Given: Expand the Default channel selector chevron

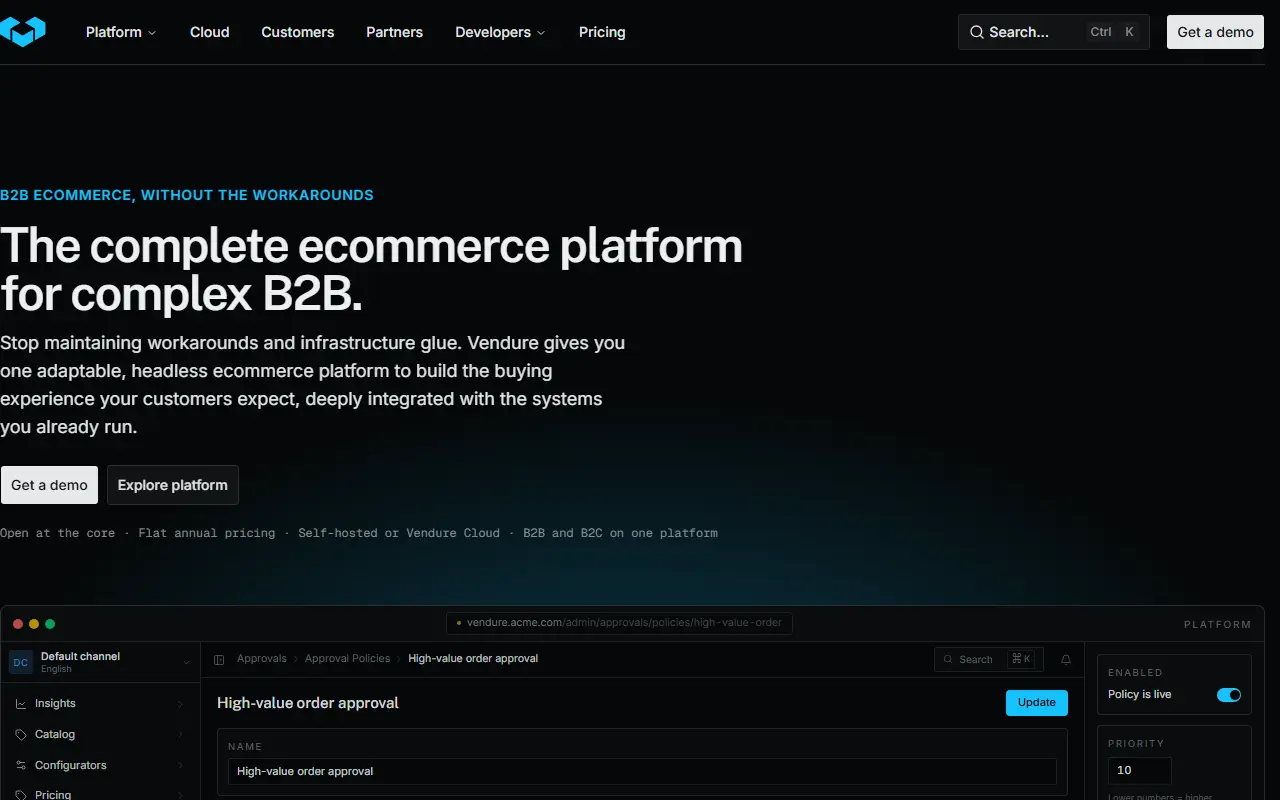Looking at the screenshot, I should pos(186,662).
